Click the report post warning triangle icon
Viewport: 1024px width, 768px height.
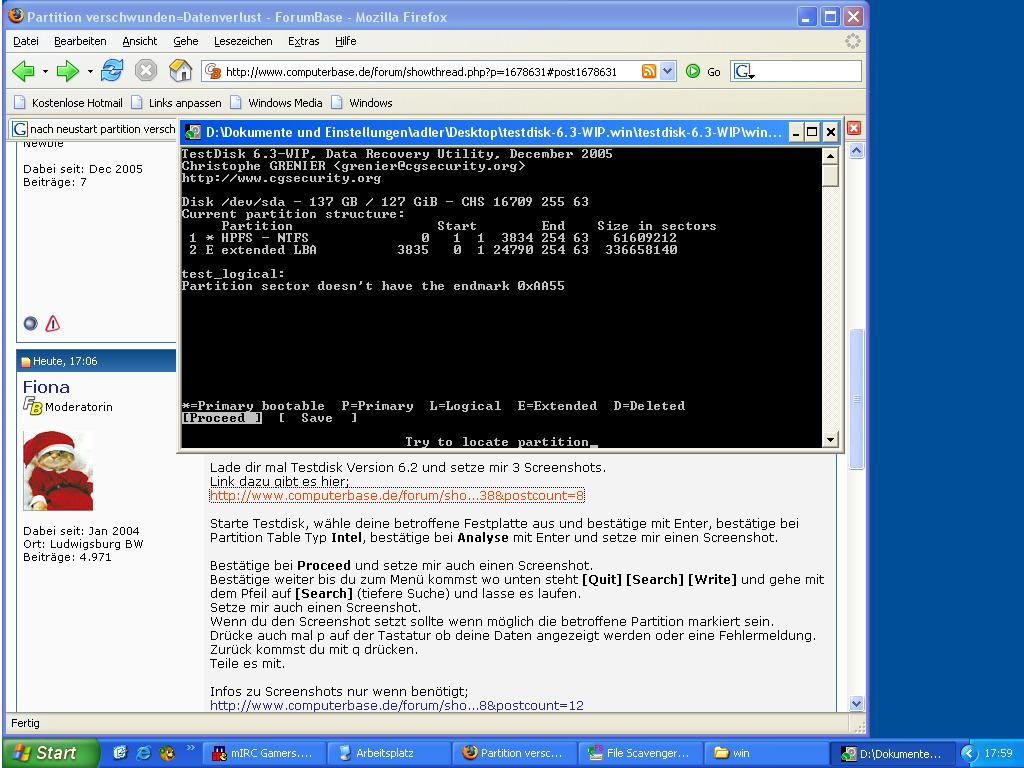click(53, 323)
